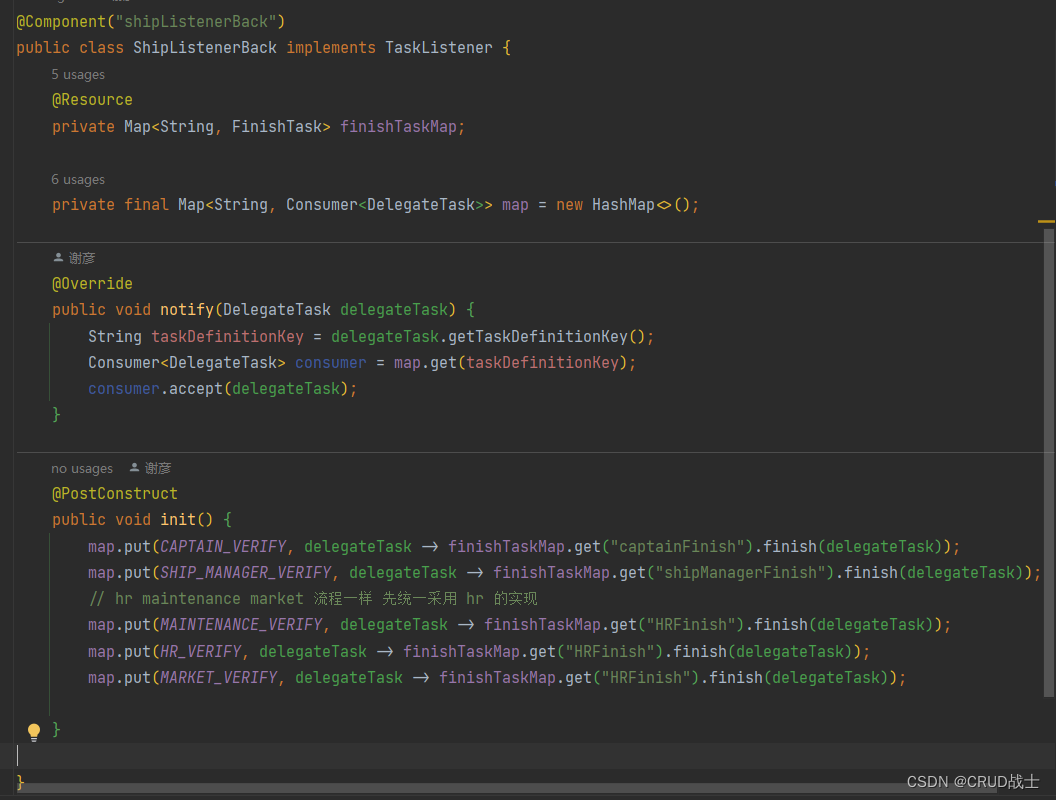Click the "6 usages" inlay hint

pos(78,179)
